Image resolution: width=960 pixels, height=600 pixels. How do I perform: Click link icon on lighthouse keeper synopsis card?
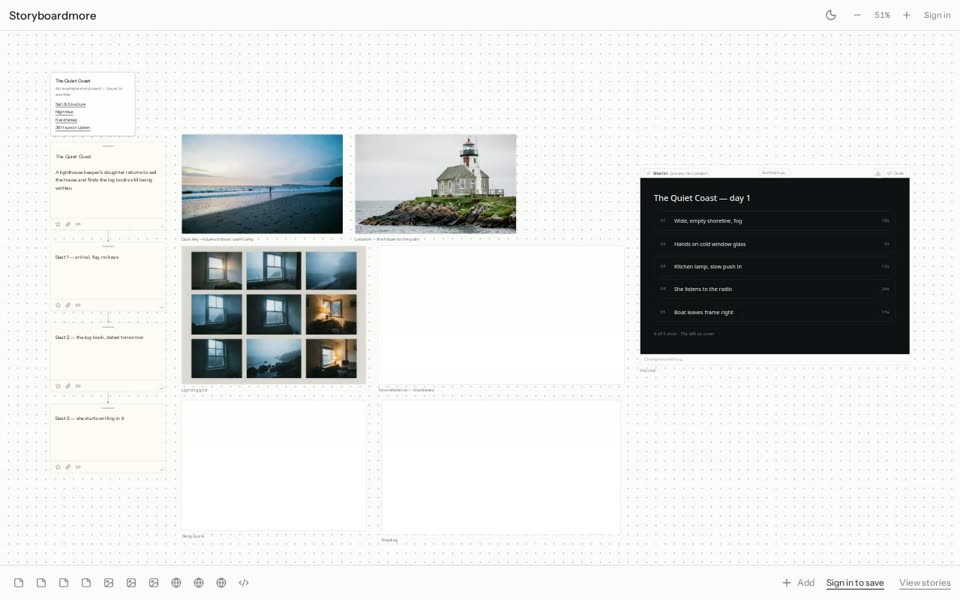78,224
